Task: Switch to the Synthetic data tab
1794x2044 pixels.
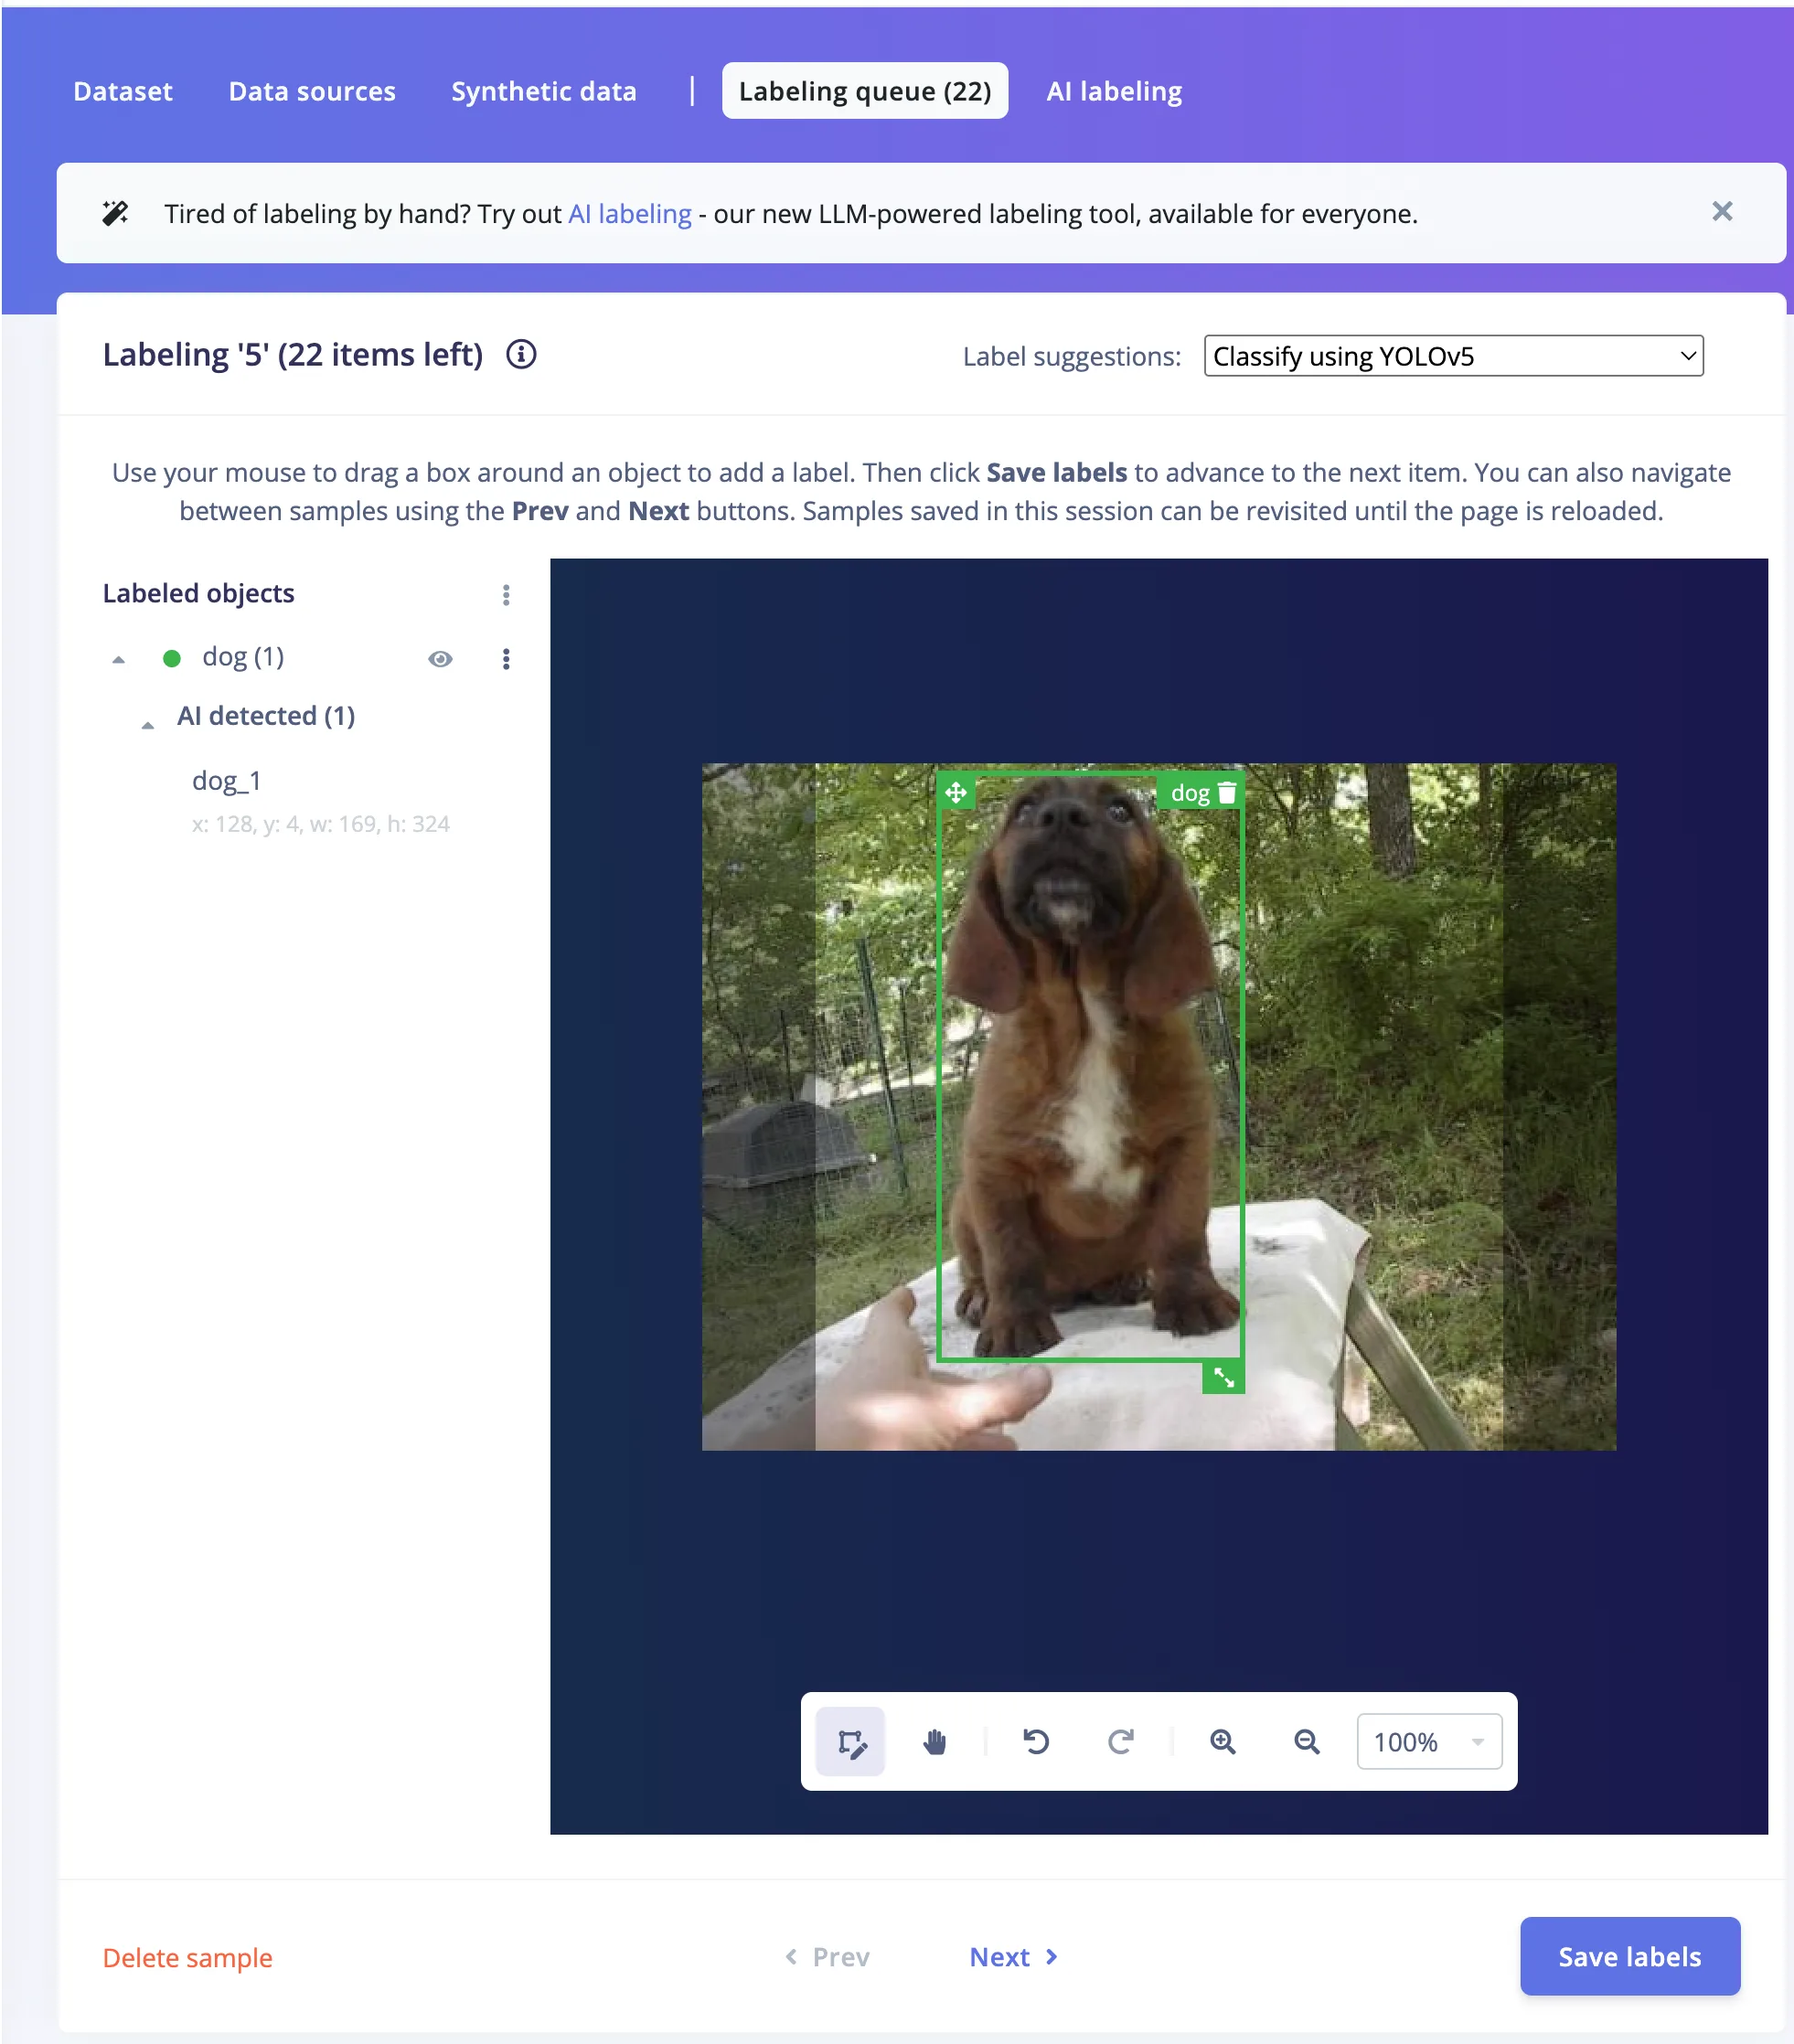Action: 544,91
